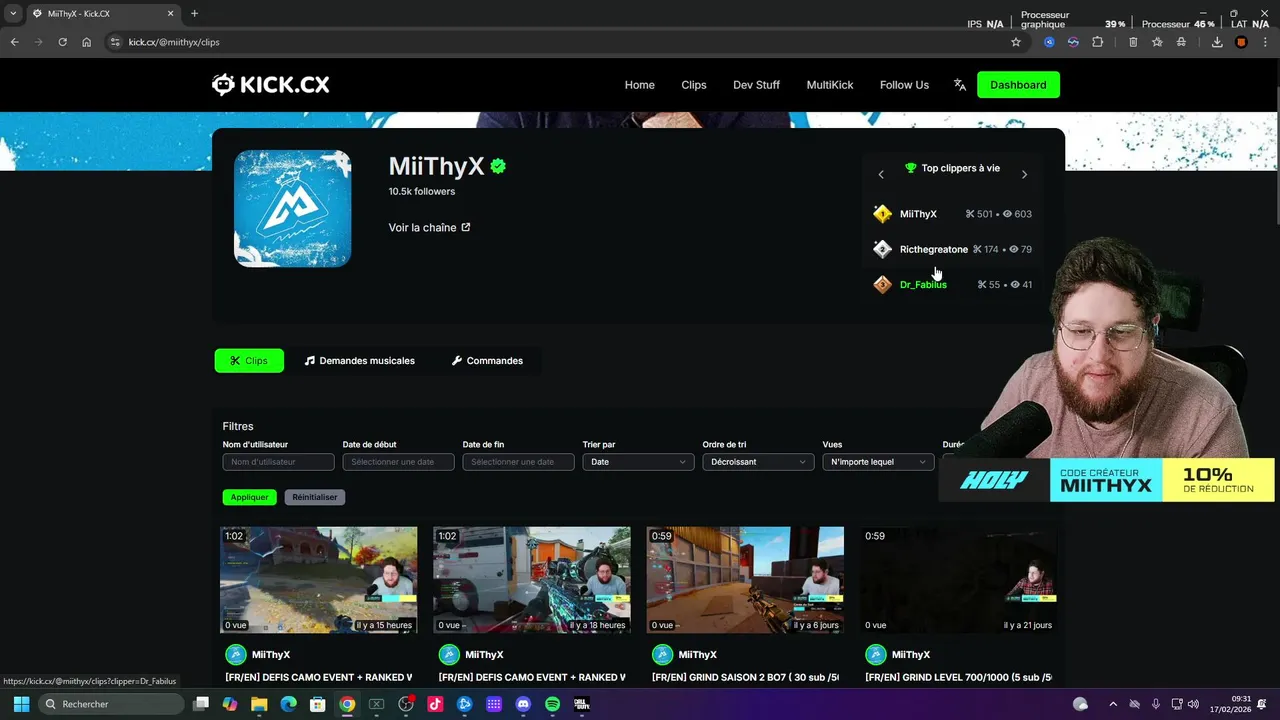Open Discord from the taskbar

523,704
